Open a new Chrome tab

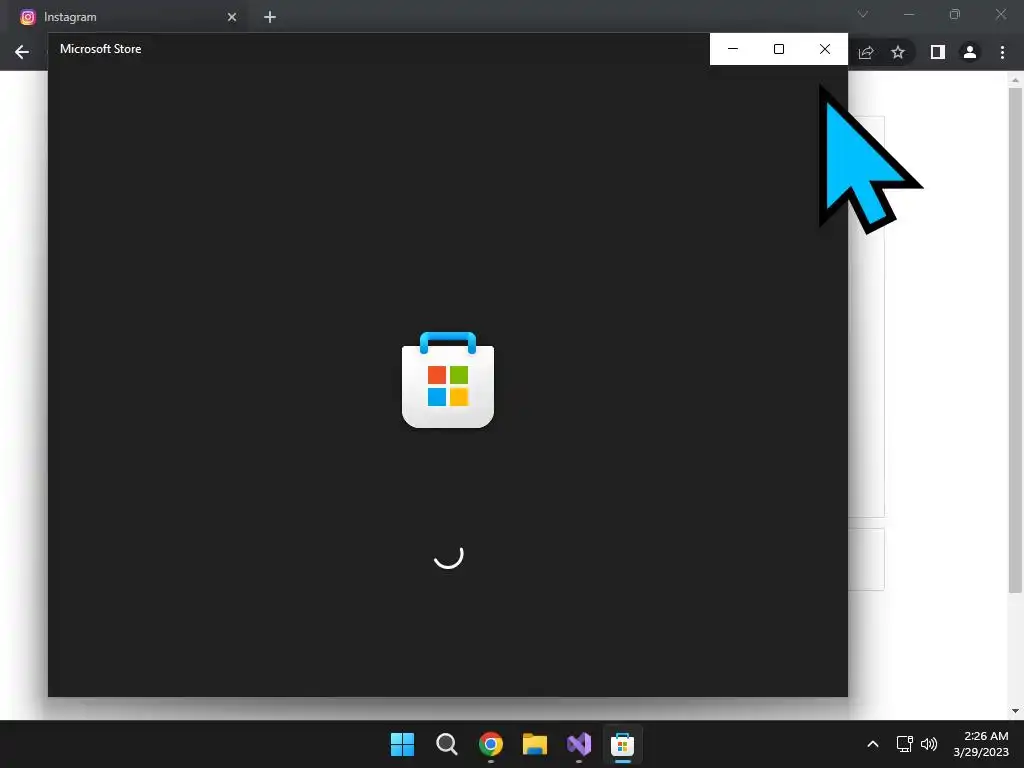[x=270, y=17]
